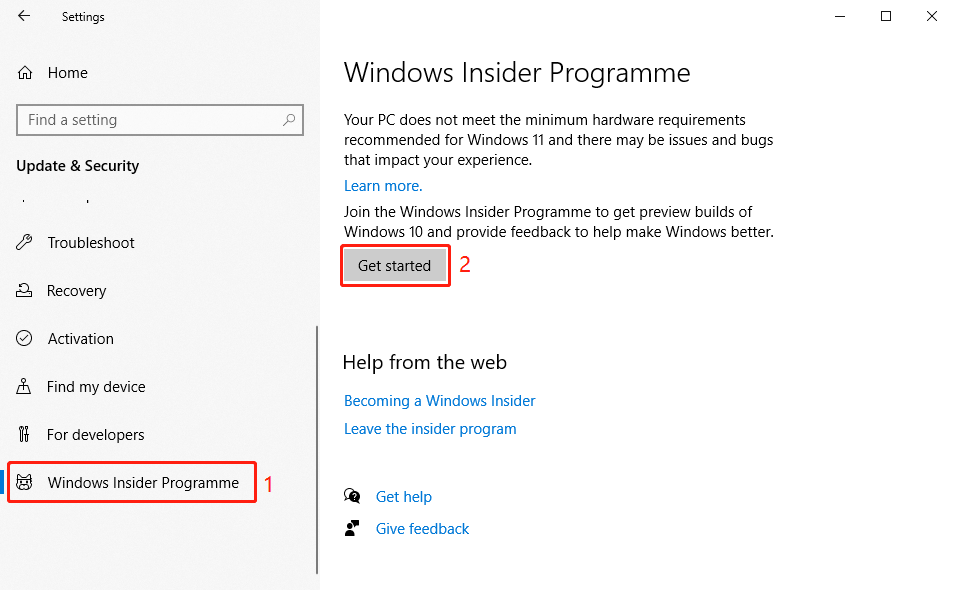Click the Give feedback megaphone icon

(x=352, y=528)
